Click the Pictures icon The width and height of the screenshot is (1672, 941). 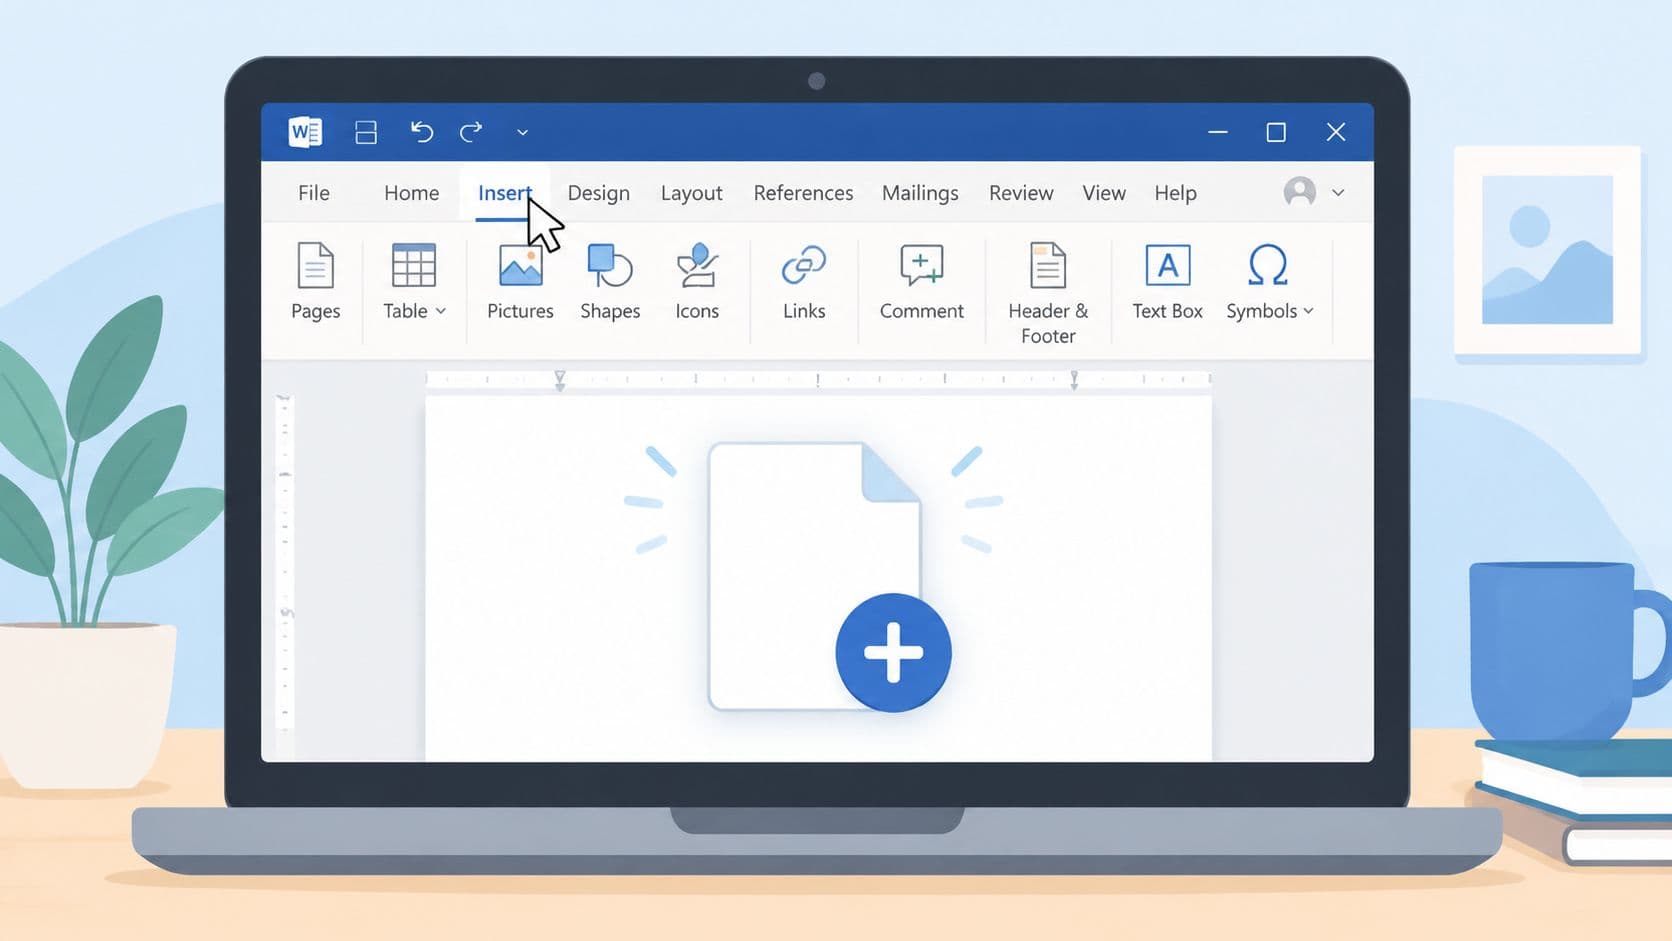click(x=520, y=266)
